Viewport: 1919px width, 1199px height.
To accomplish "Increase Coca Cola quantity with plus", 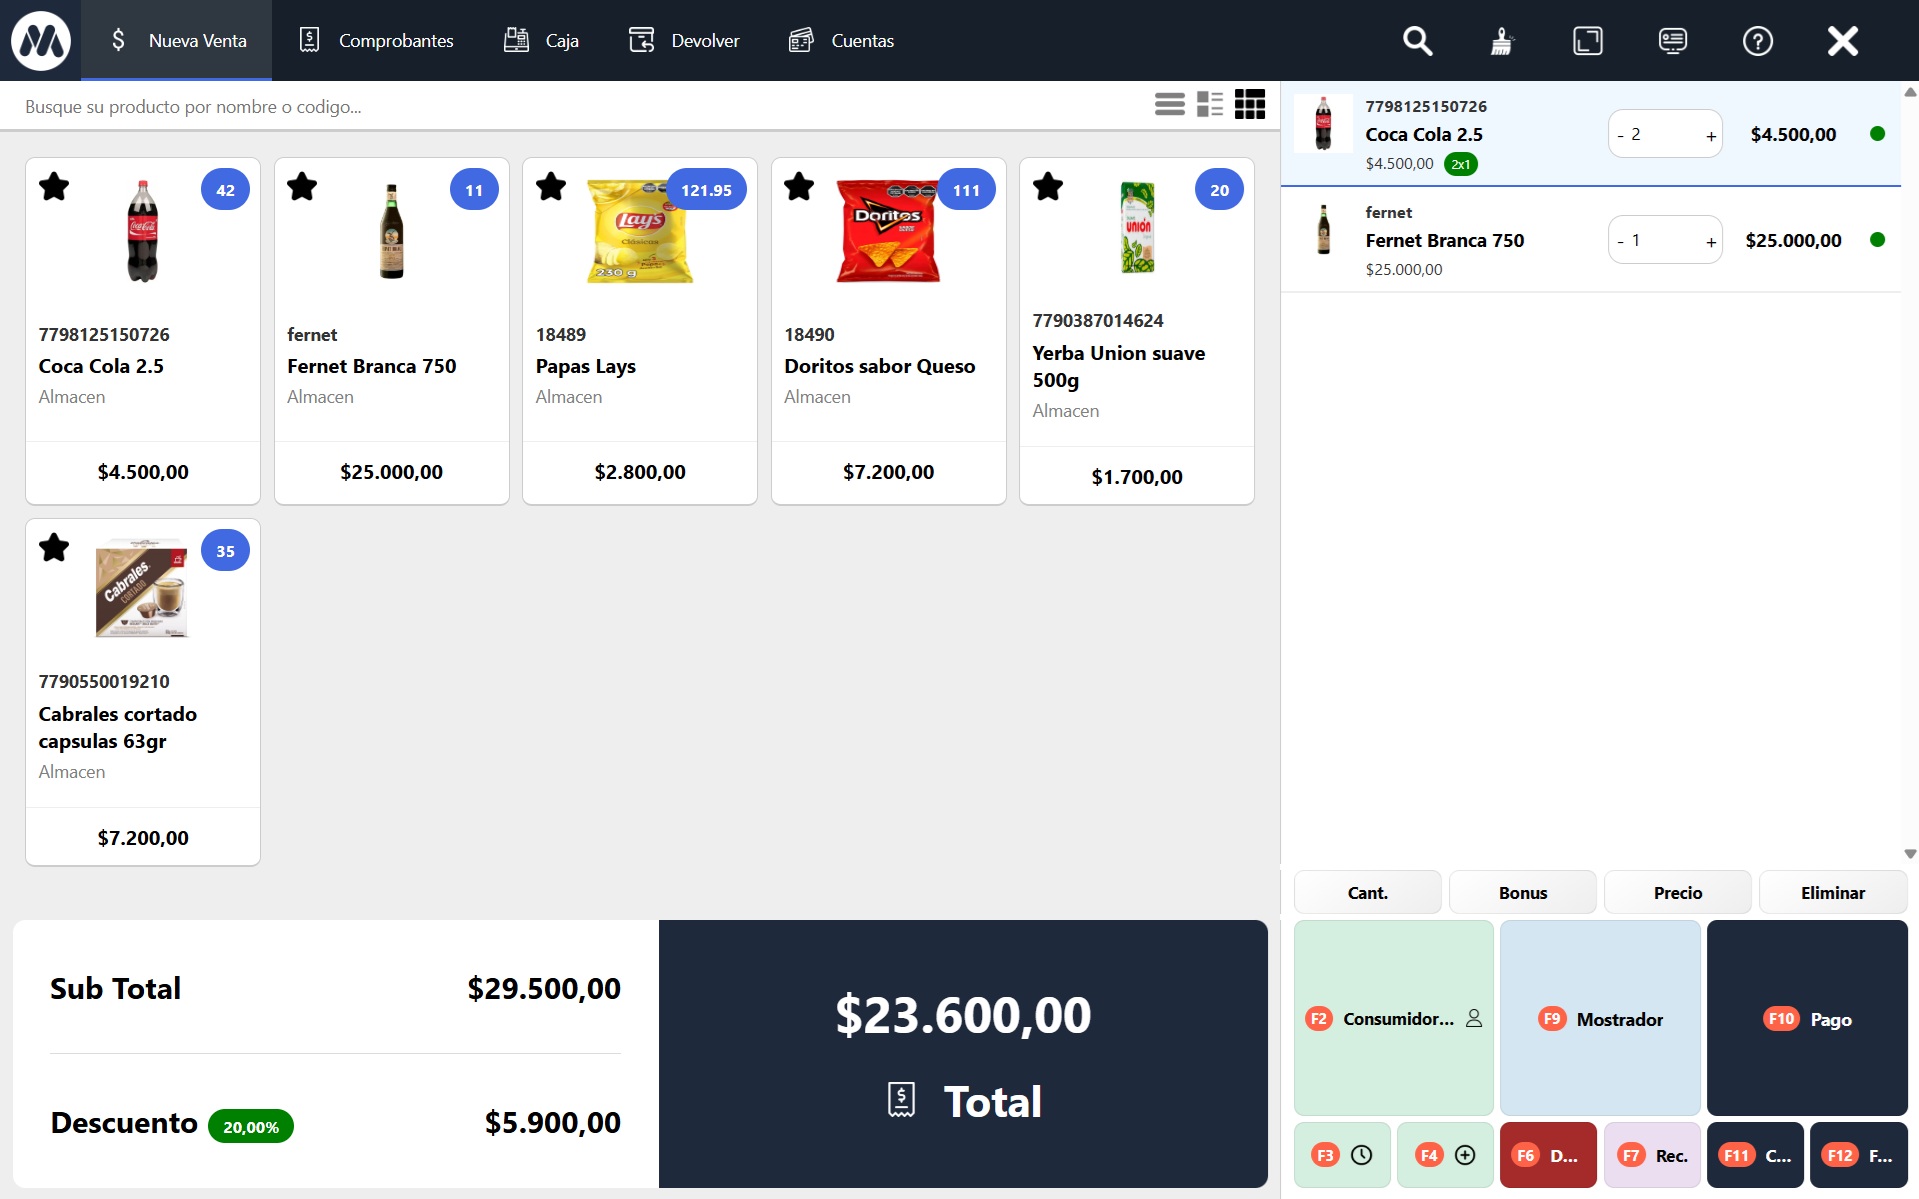I will click(x=1710, y=136).
